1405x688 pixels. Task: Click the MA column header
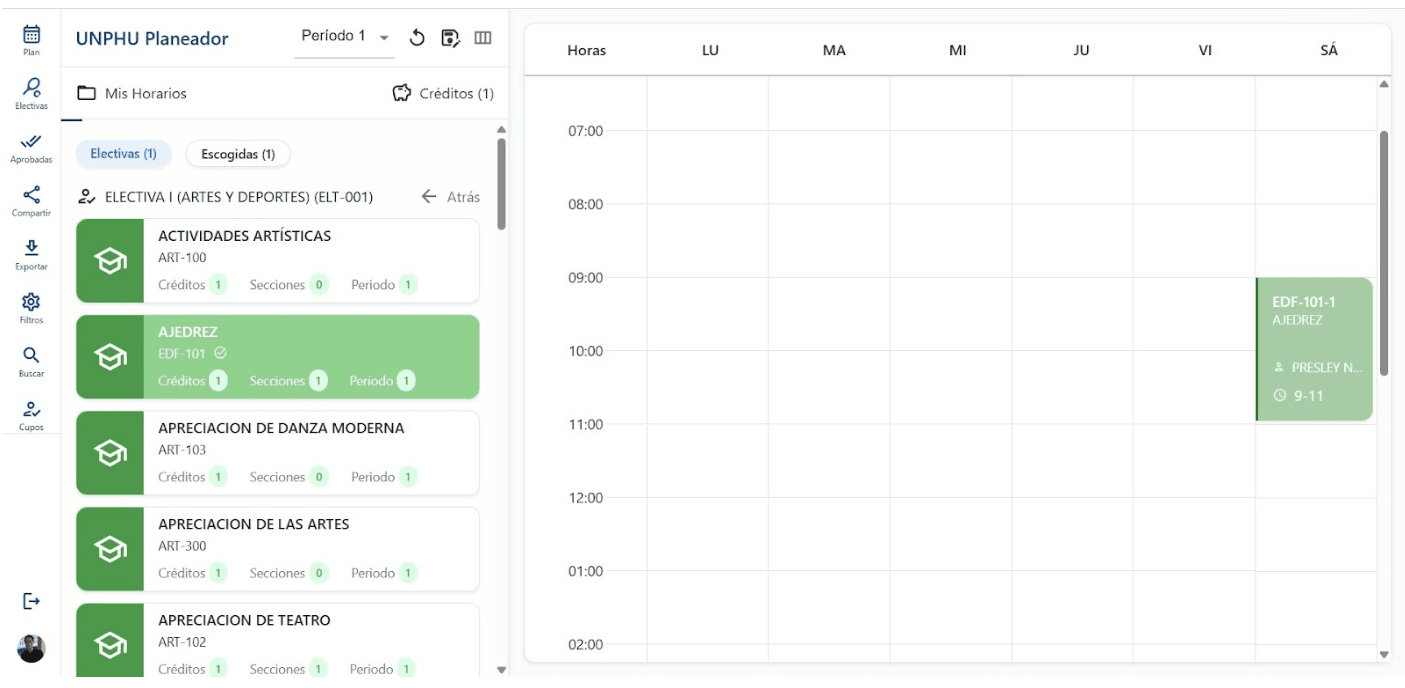point(834,50)
